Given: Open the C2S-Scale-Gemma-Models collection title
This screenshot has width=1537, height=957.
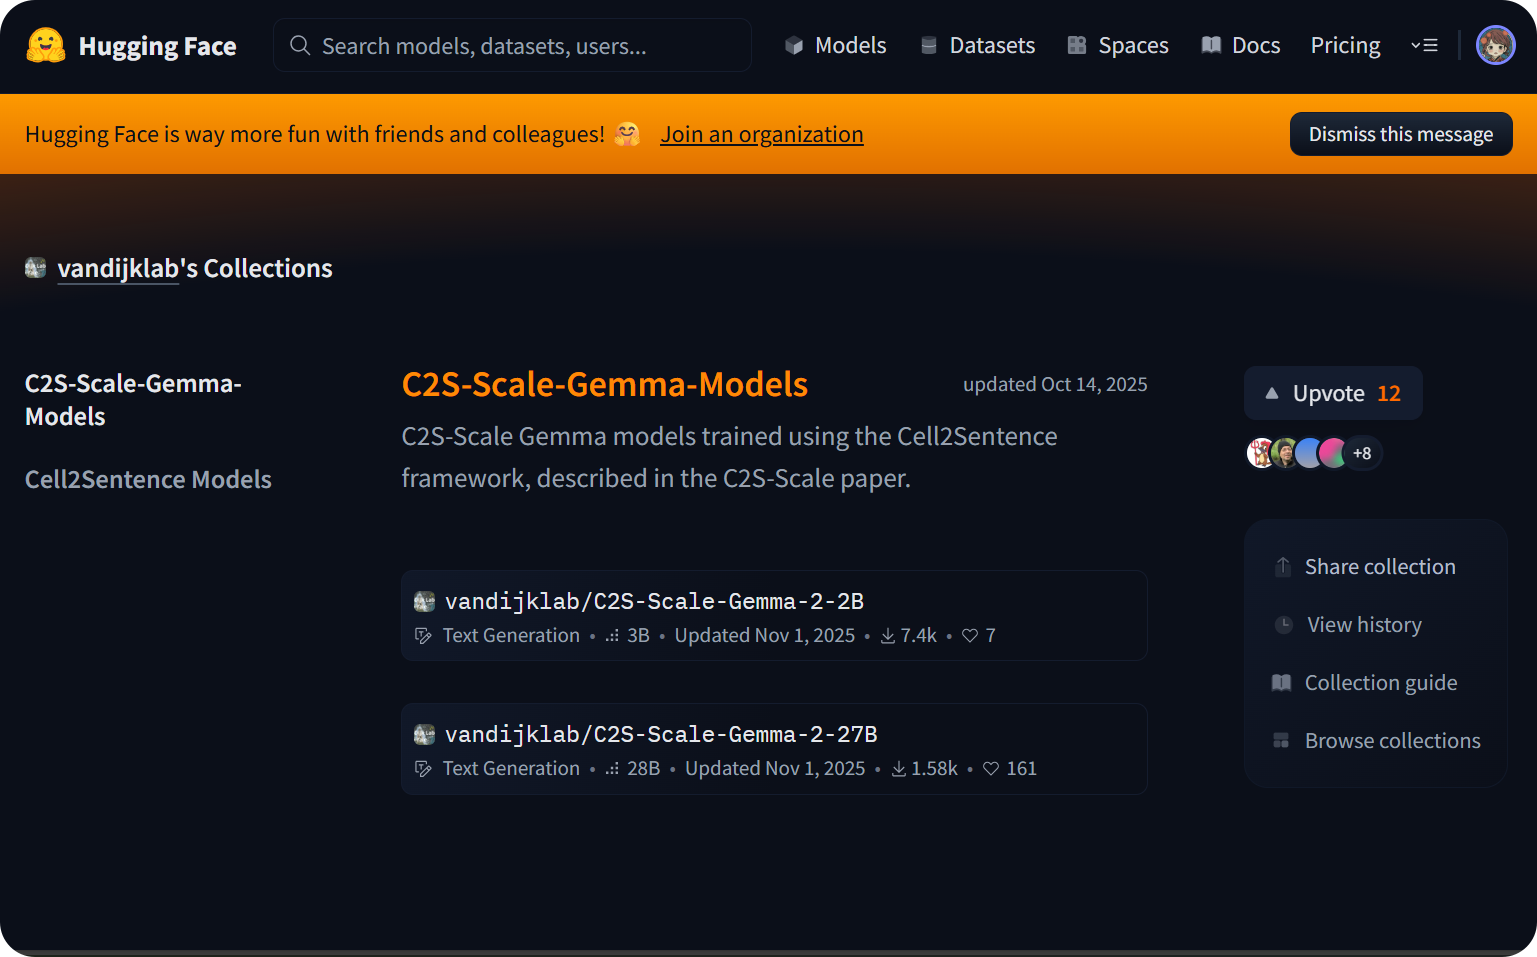Looking at the screenshot, I should [x=604, y=384].
